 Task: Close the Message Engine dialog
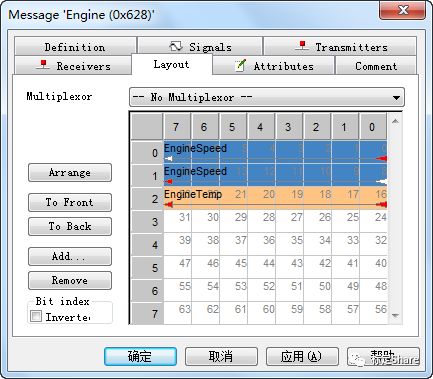pos(403,10)
